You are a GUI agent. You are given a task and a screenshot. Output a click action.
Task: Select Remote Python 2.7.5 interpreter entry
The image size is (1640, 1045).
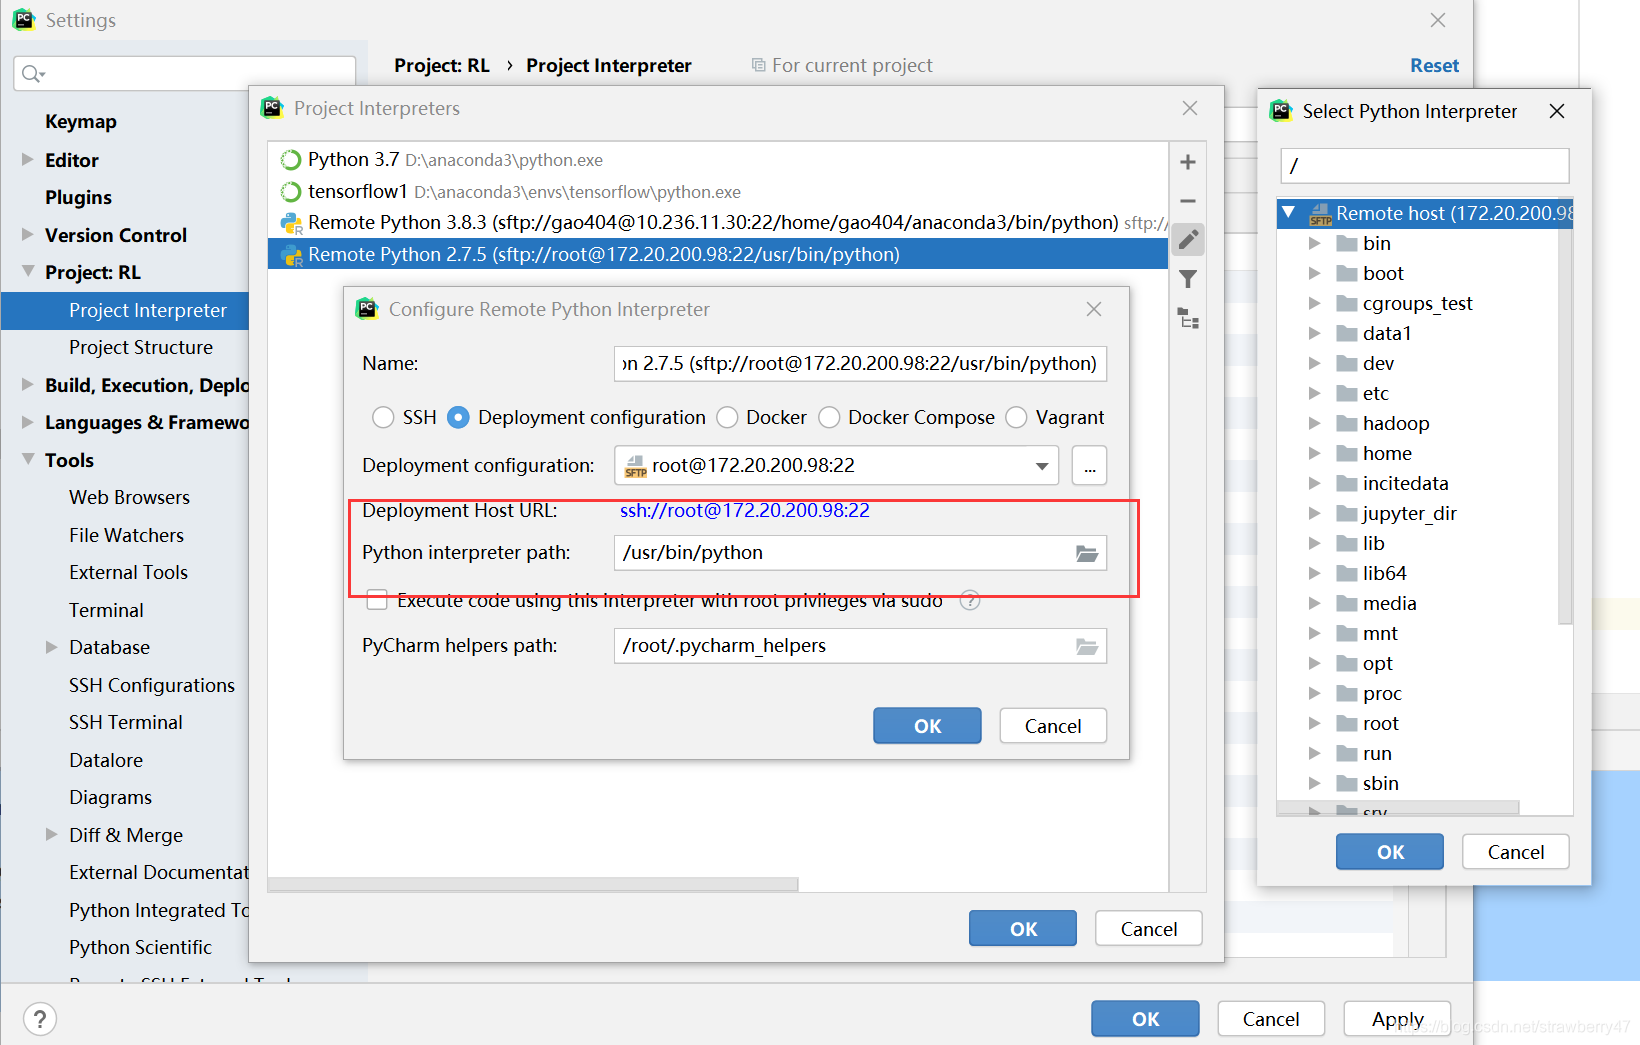718,254
